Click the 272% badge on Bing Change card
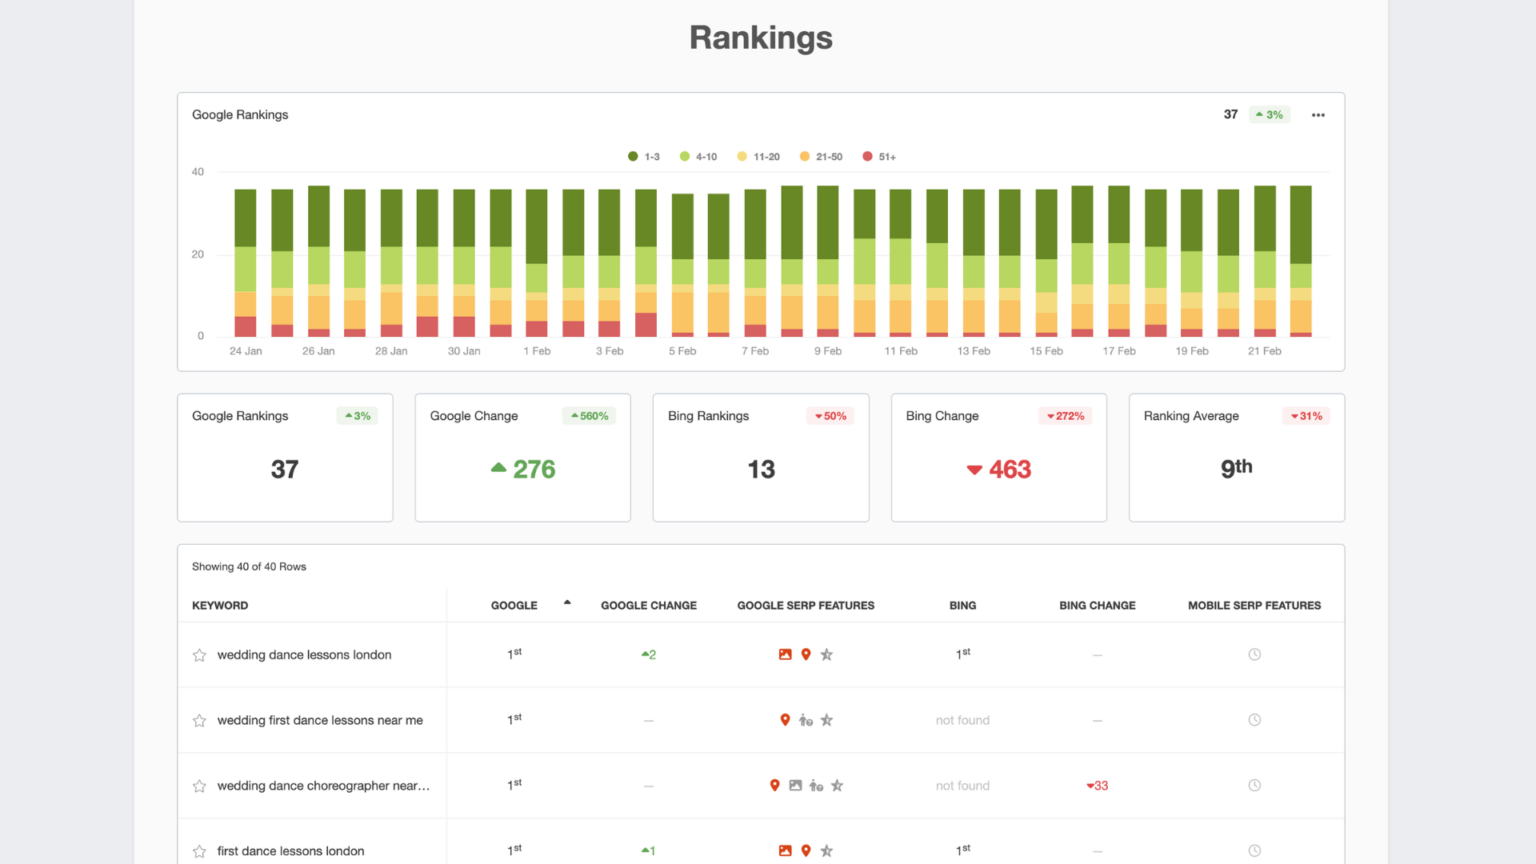Image resolution: width=1536 pixels, height=864 pixels. click(1066, 416)
